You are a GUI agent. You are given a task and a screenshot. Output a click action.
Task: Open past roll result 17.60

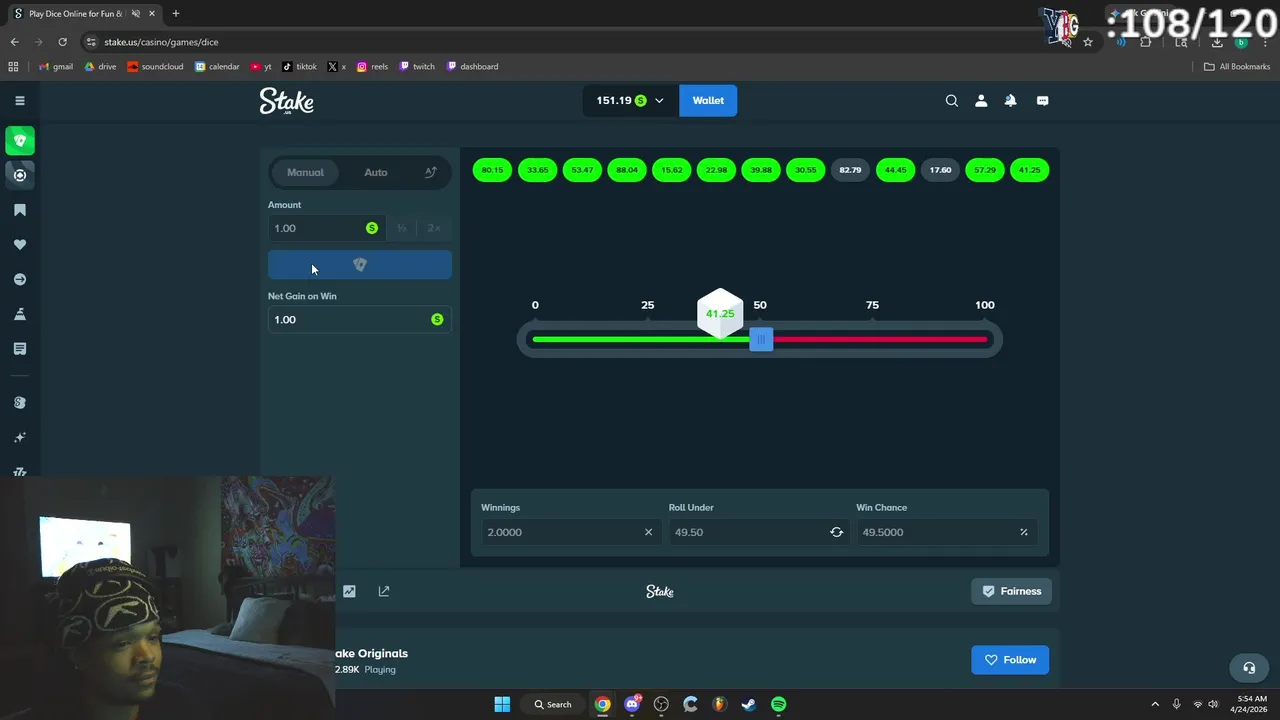[x=940, y=170]
